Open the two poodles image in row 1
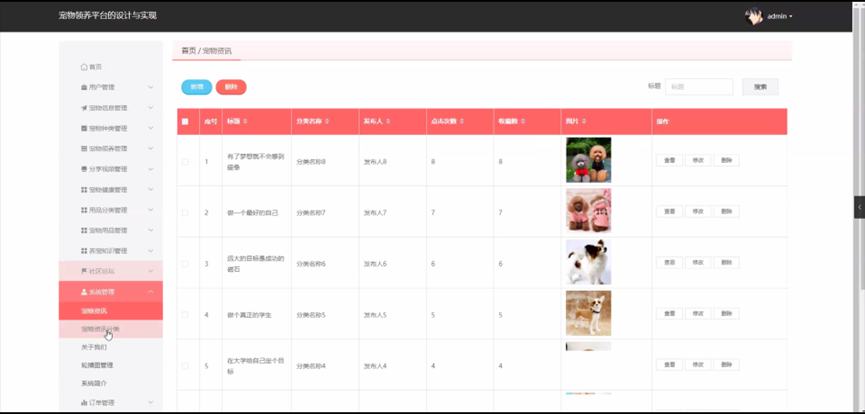The image size is (865, 414). pos(588,160)
